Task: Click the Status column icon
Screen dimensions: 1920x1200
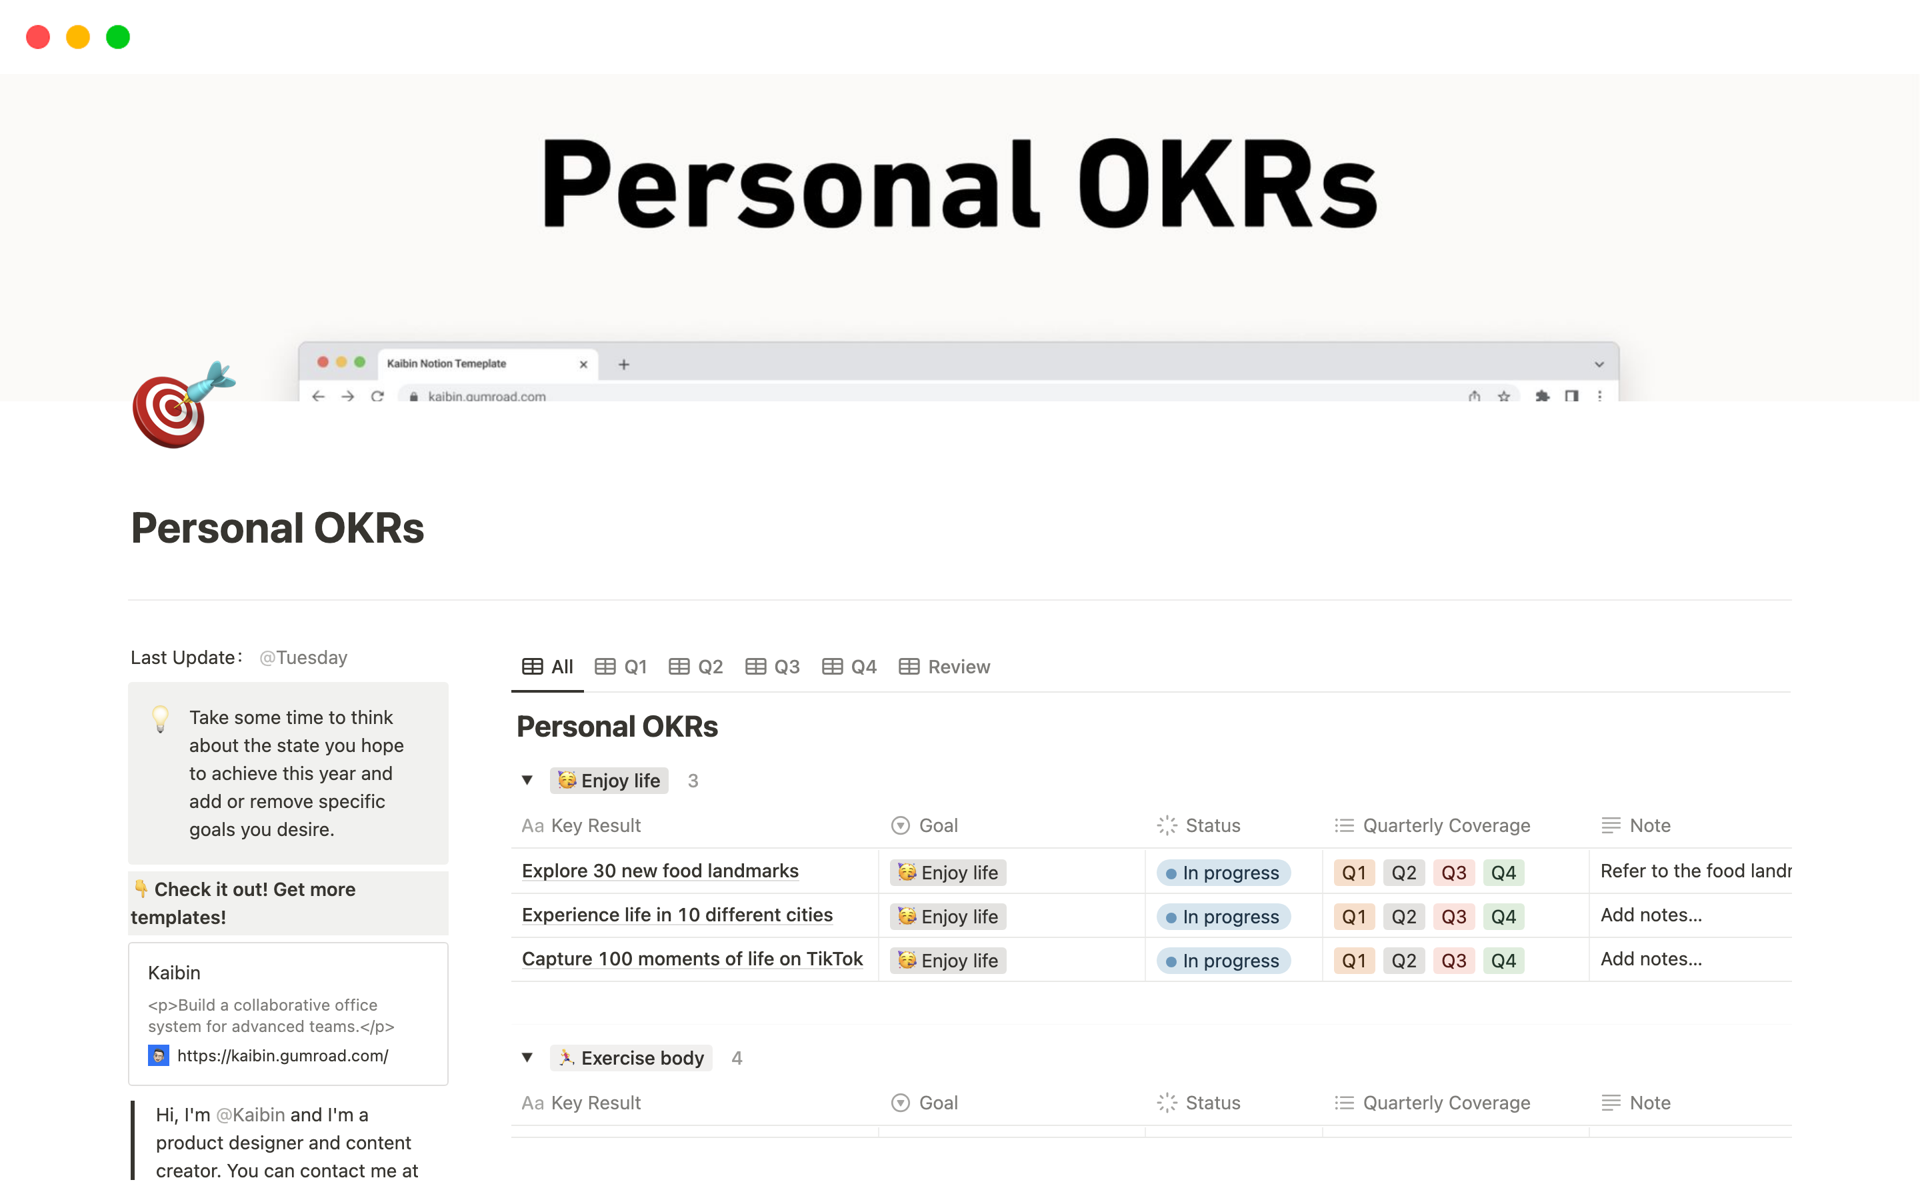Action: coord(1167,825)
